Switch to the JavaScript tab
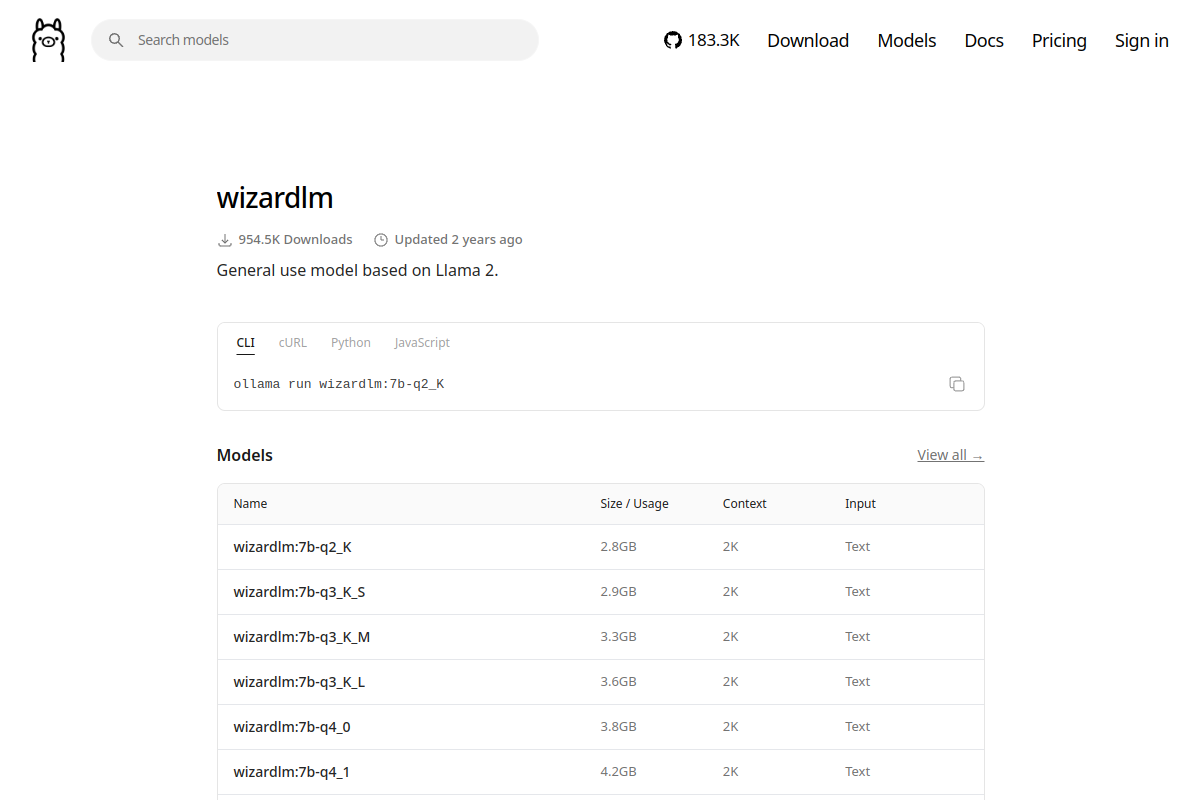 coord(422,343)
